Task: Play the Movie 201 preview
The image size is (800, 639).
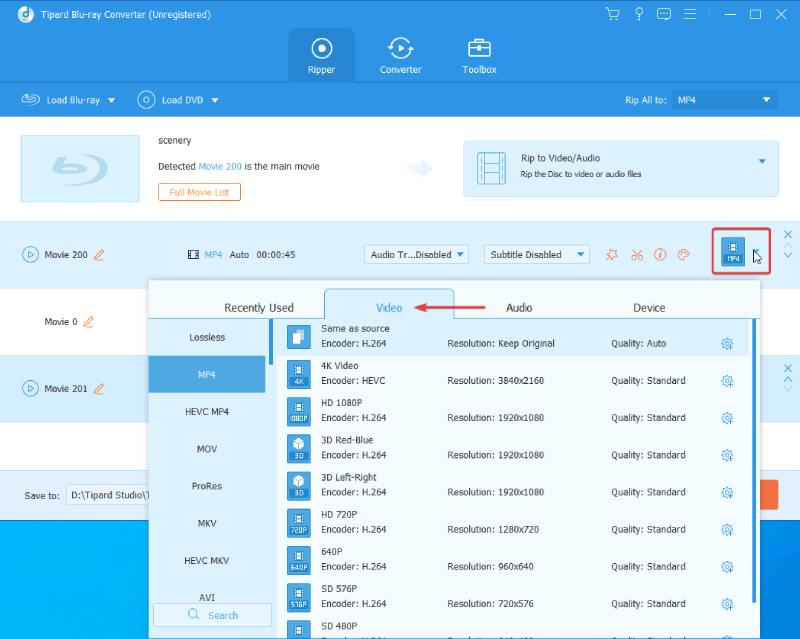Action: [x=30, y=388]
